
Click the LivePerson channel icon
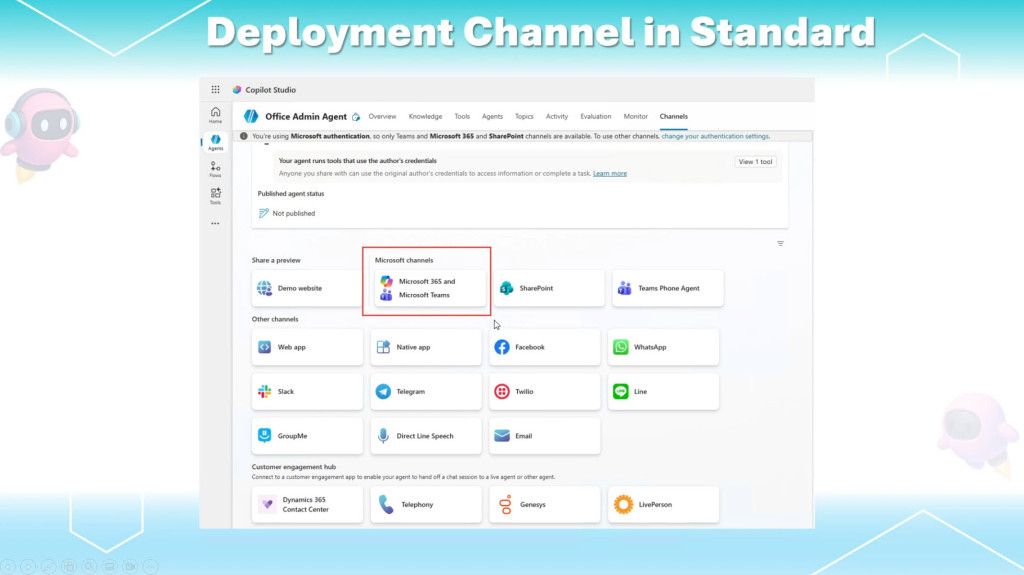[623, 504]
